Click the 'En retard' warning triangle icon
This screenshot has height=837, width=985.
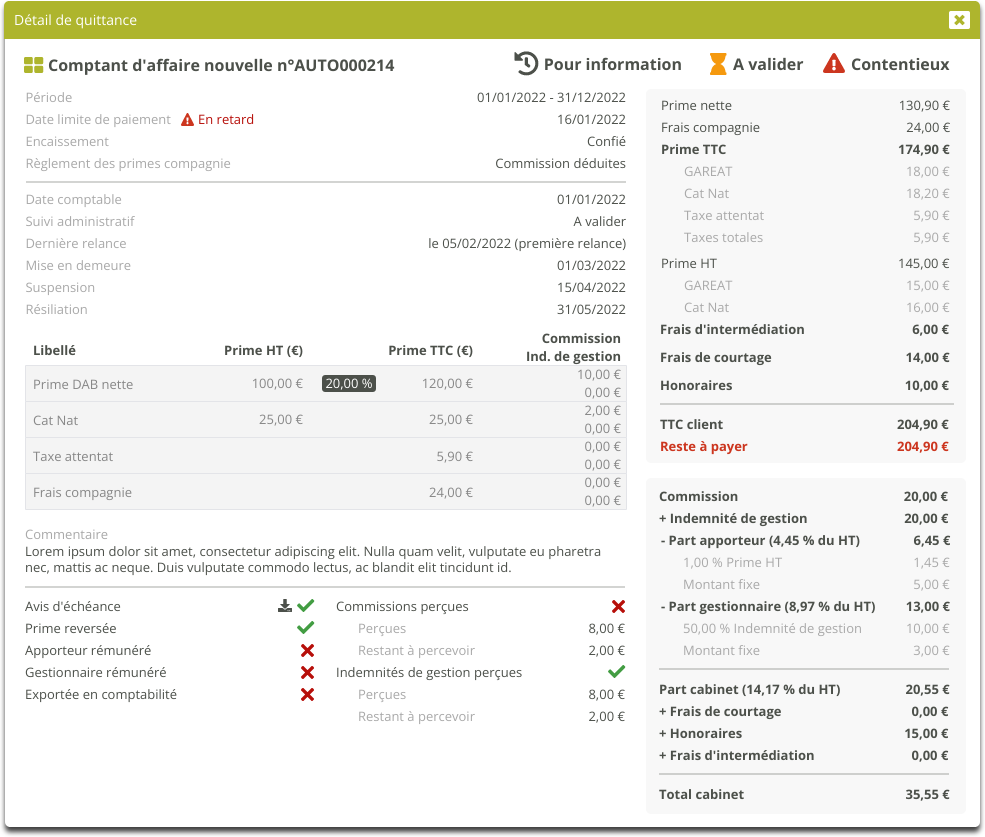[x=187, y=120]
